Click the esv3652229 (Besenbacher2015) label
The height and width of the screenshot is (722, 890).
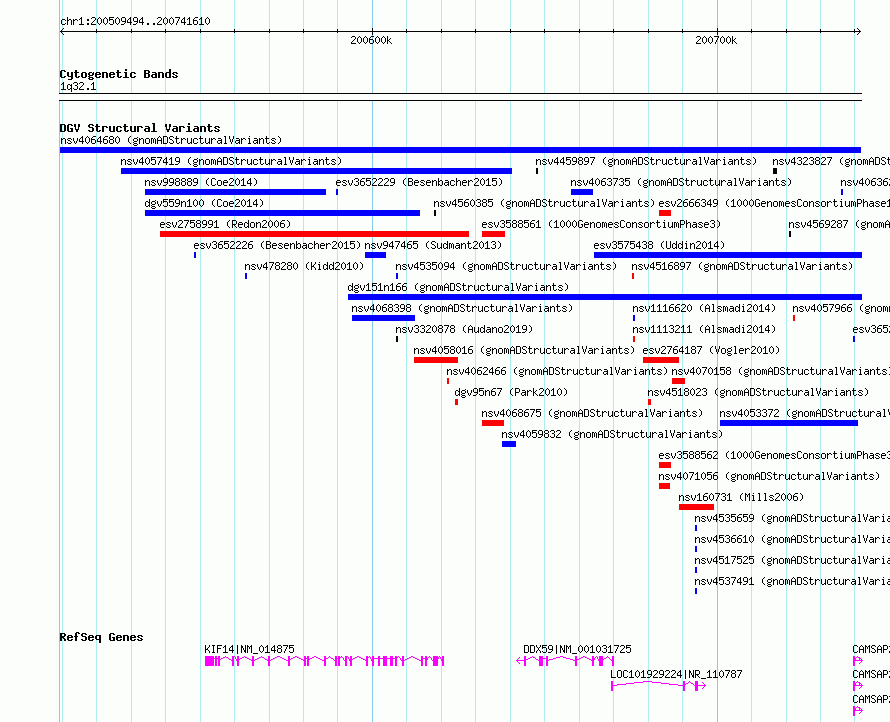[419, 182]
